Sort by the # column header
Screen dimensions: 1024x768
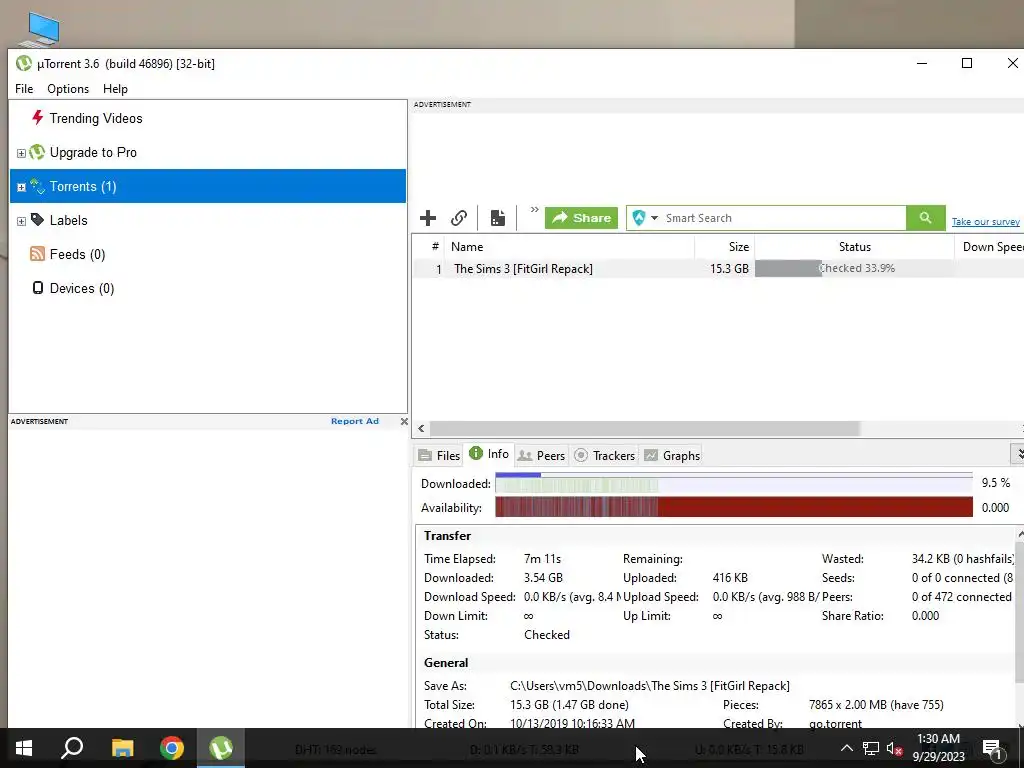coord(434,247)
